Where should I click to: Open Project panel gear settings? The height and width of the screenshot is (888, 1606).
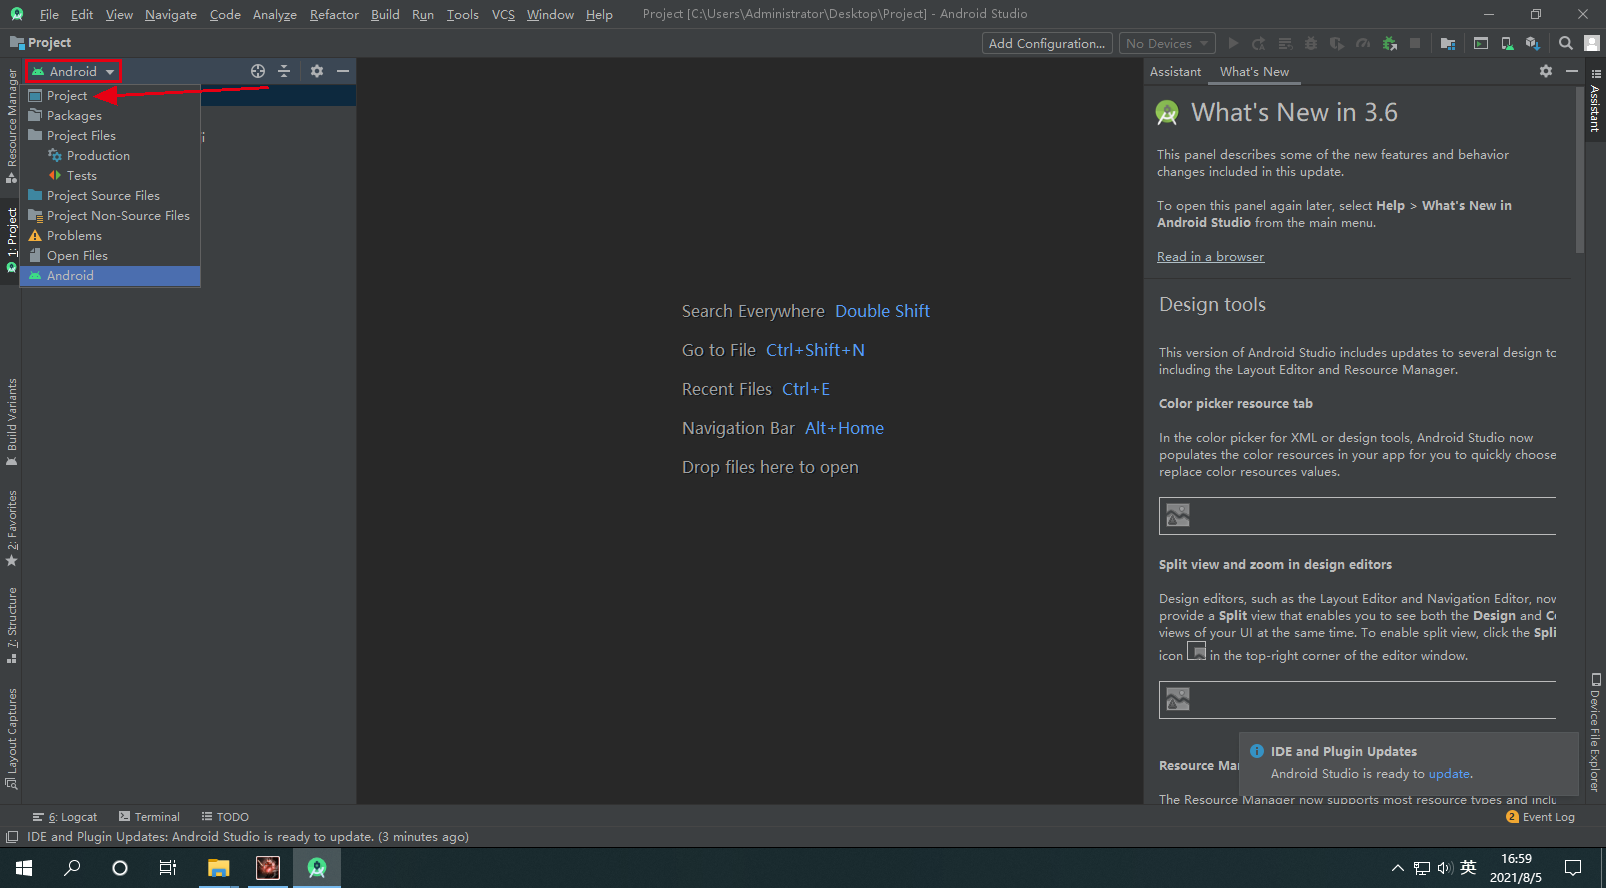coord(317,71)
